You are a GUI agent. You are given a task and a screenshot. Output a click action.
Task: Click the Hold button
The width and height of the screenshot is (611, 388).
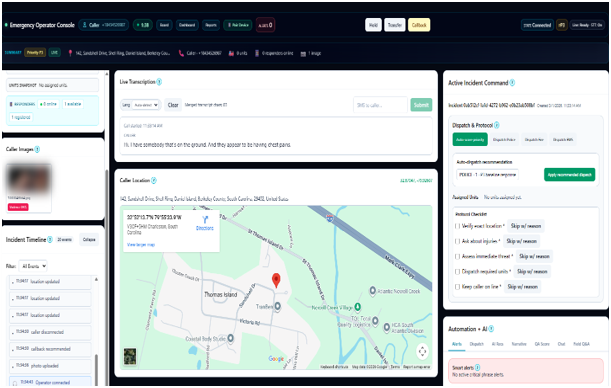pyautogui.click(x=373, y=25)
